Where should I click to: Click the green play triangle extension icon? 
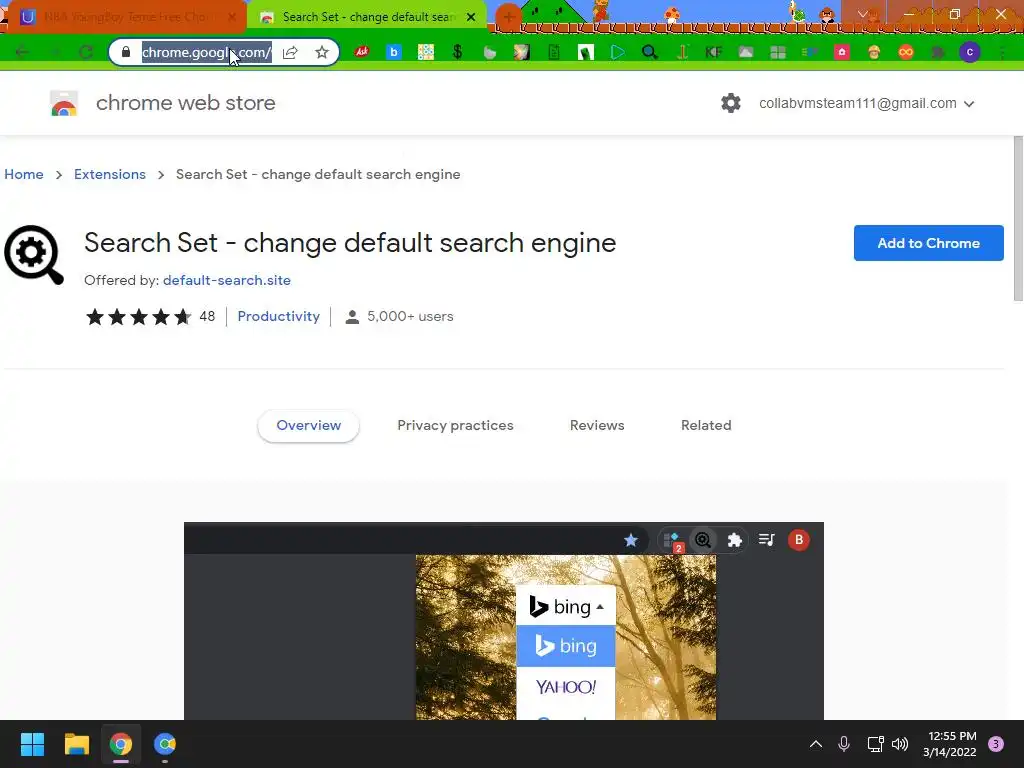617,52
